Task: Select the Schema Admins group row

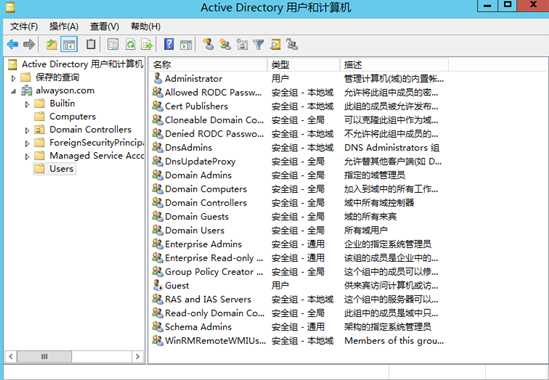Action: tap(298, 327)
